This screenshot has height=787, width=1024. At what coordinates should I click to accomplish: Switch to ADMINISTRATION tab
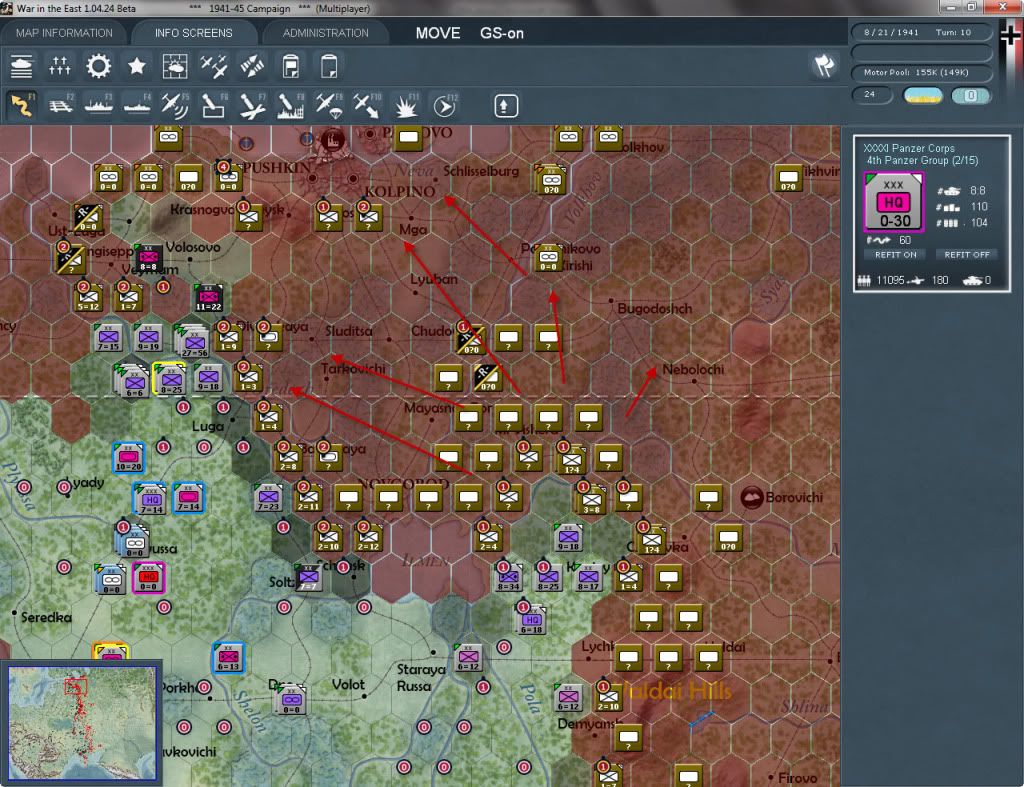pyautogui.click(x=325, y=33)
